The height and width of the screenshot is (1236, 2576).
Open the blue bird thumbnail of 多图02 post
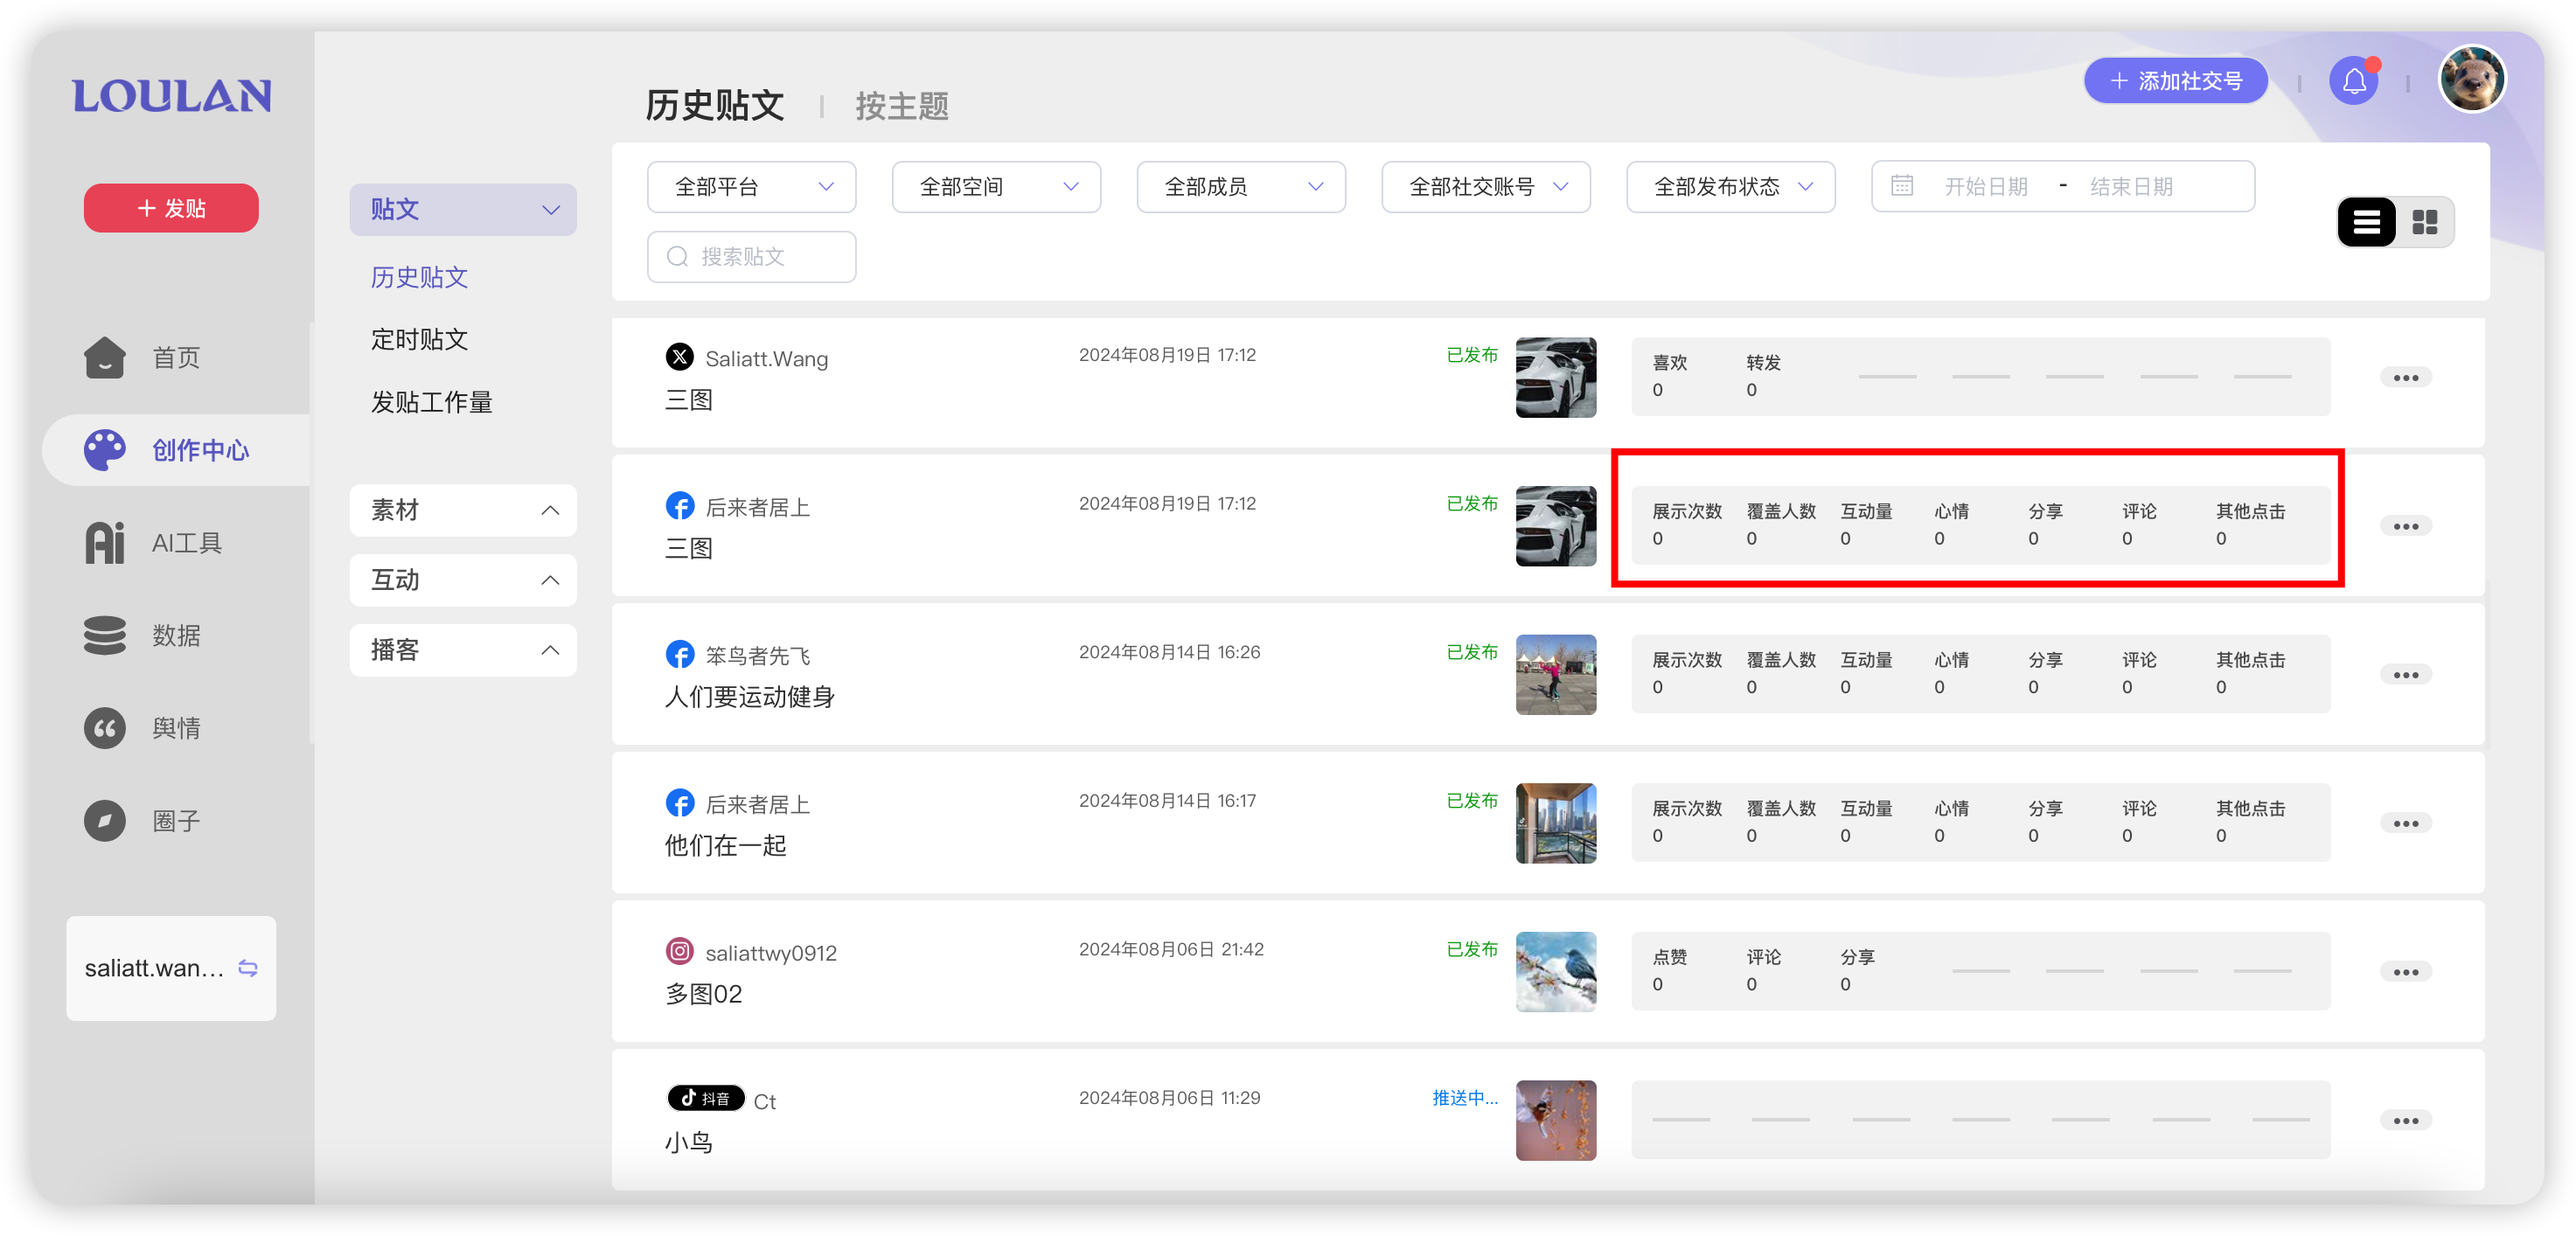point(1555,972)
